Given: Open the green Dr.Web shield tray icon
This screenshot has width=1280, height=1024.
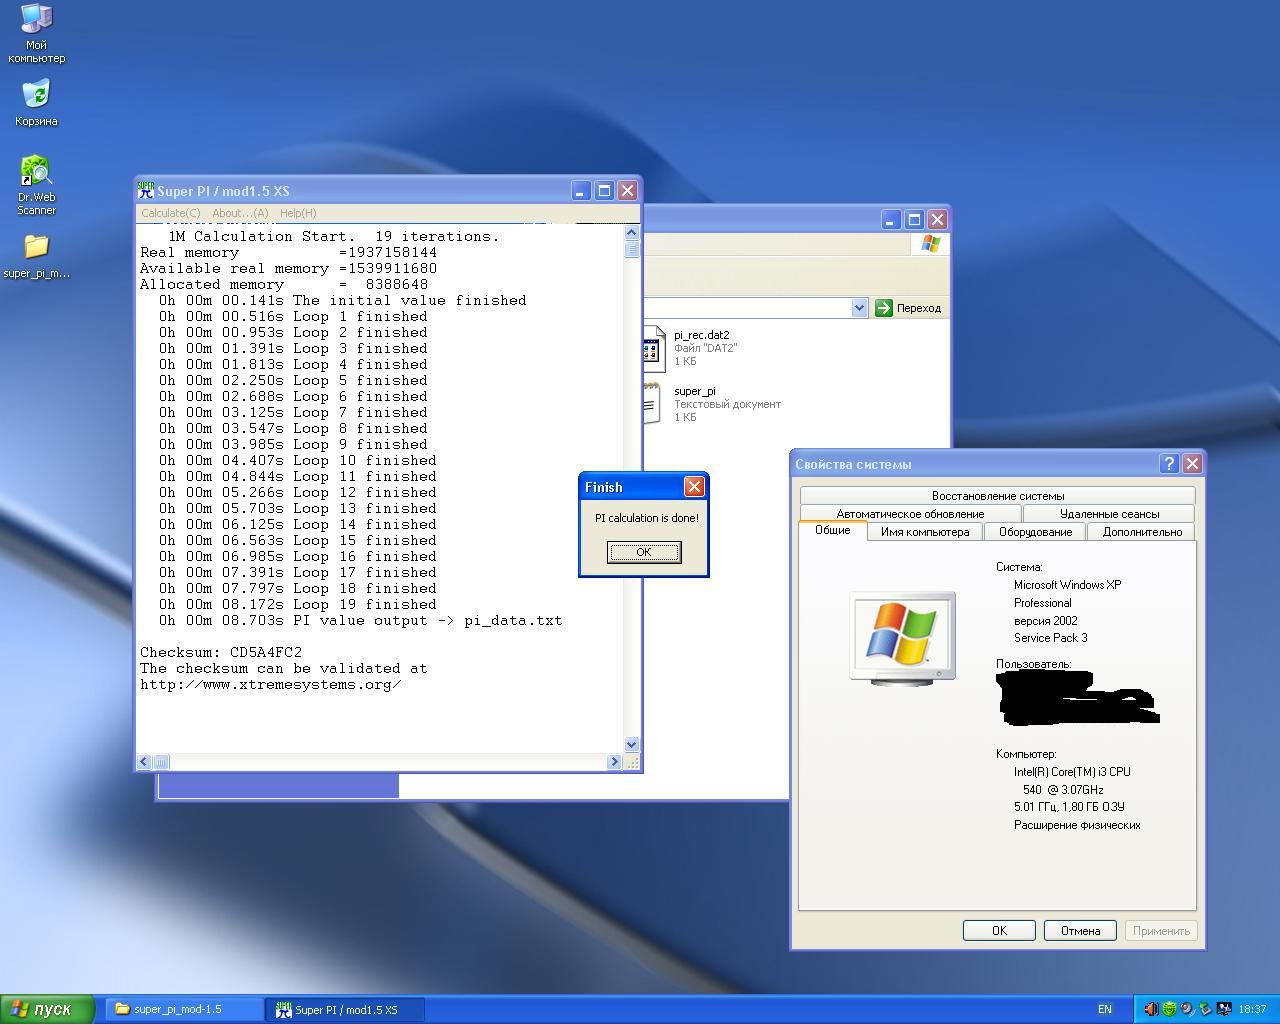Looking at the screenshot, I should [x=1169, y=1009].
